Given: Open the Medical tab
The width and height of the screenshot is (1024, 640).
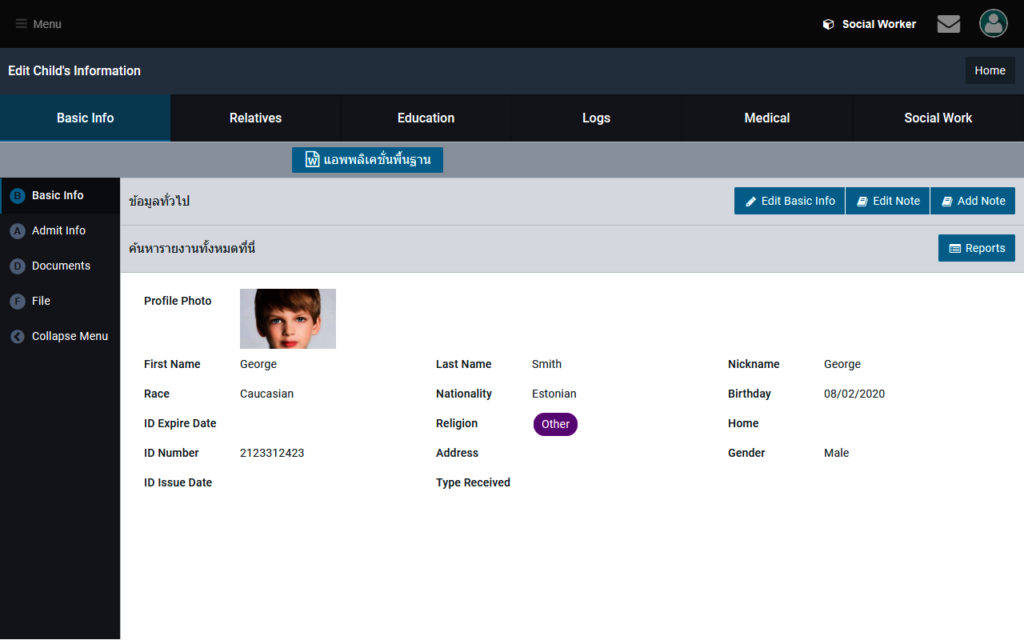Looking at the screenshot, I should (x=767, y=118).
